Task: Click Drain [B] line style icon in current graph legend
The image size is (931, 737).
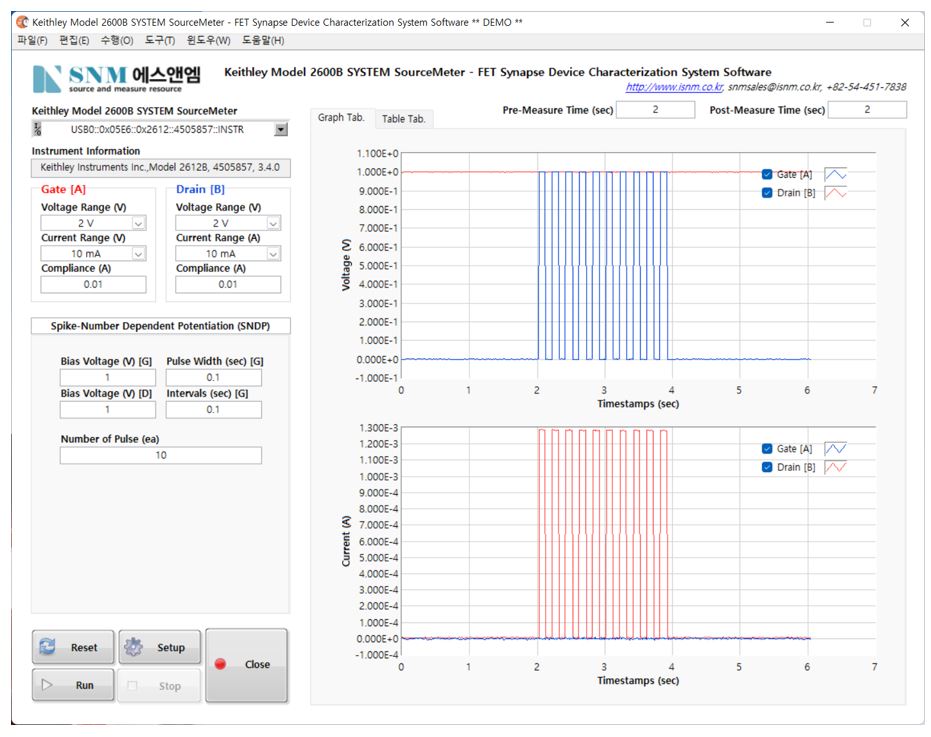Action: pos(834,466)
